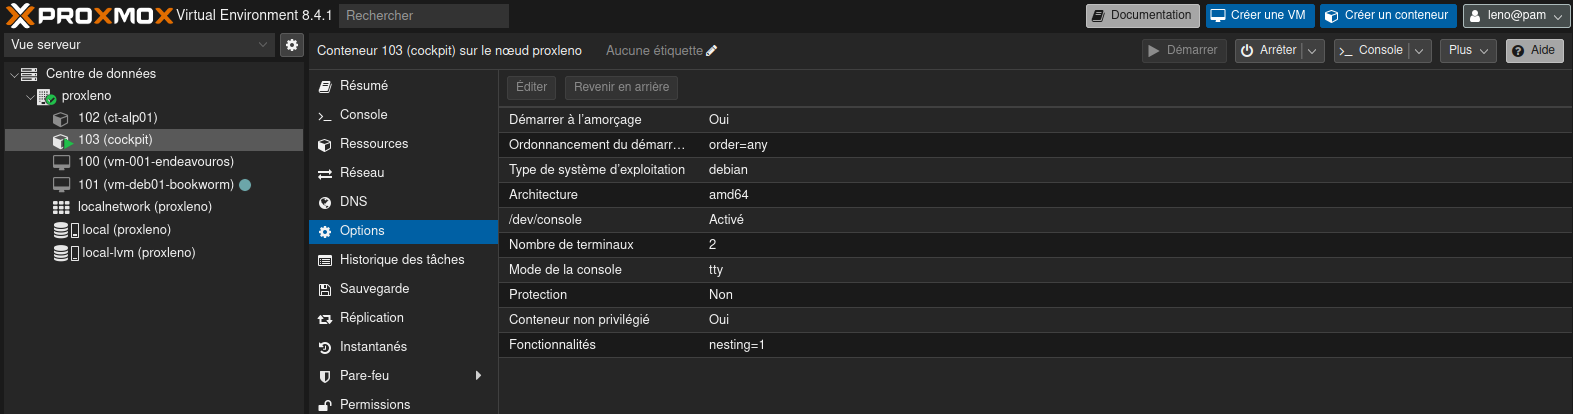Open the Plus menu
Viewport: 1573px width, 414px height.
coord(1468,51)
